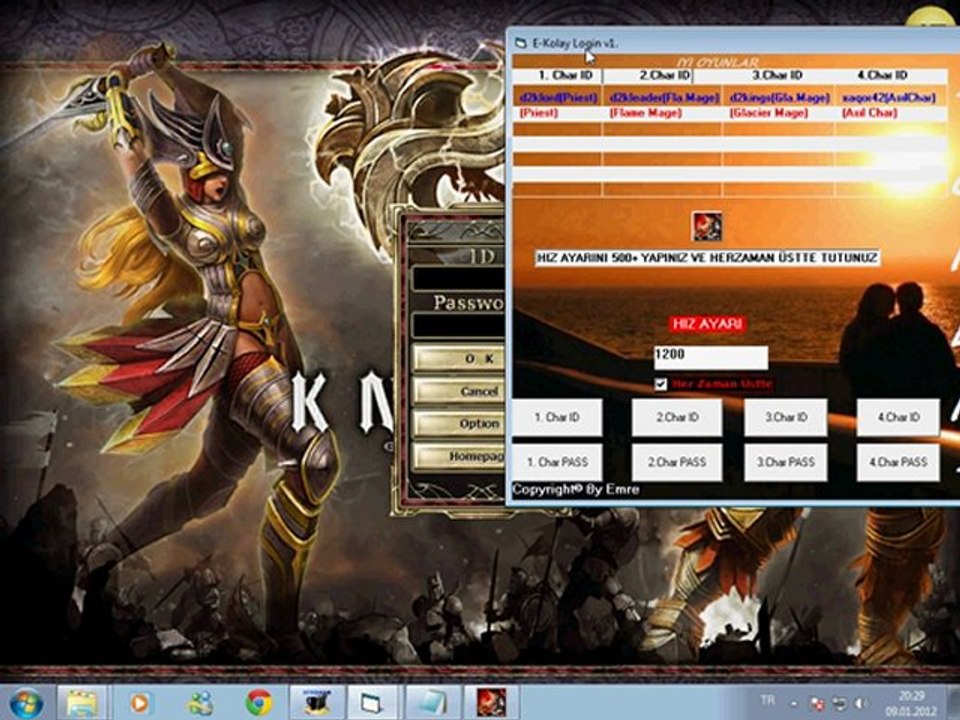The image size is (960, 720).
Task: Click the E-Kolay Login v1 title bar
Action: [x=735, y=43]
